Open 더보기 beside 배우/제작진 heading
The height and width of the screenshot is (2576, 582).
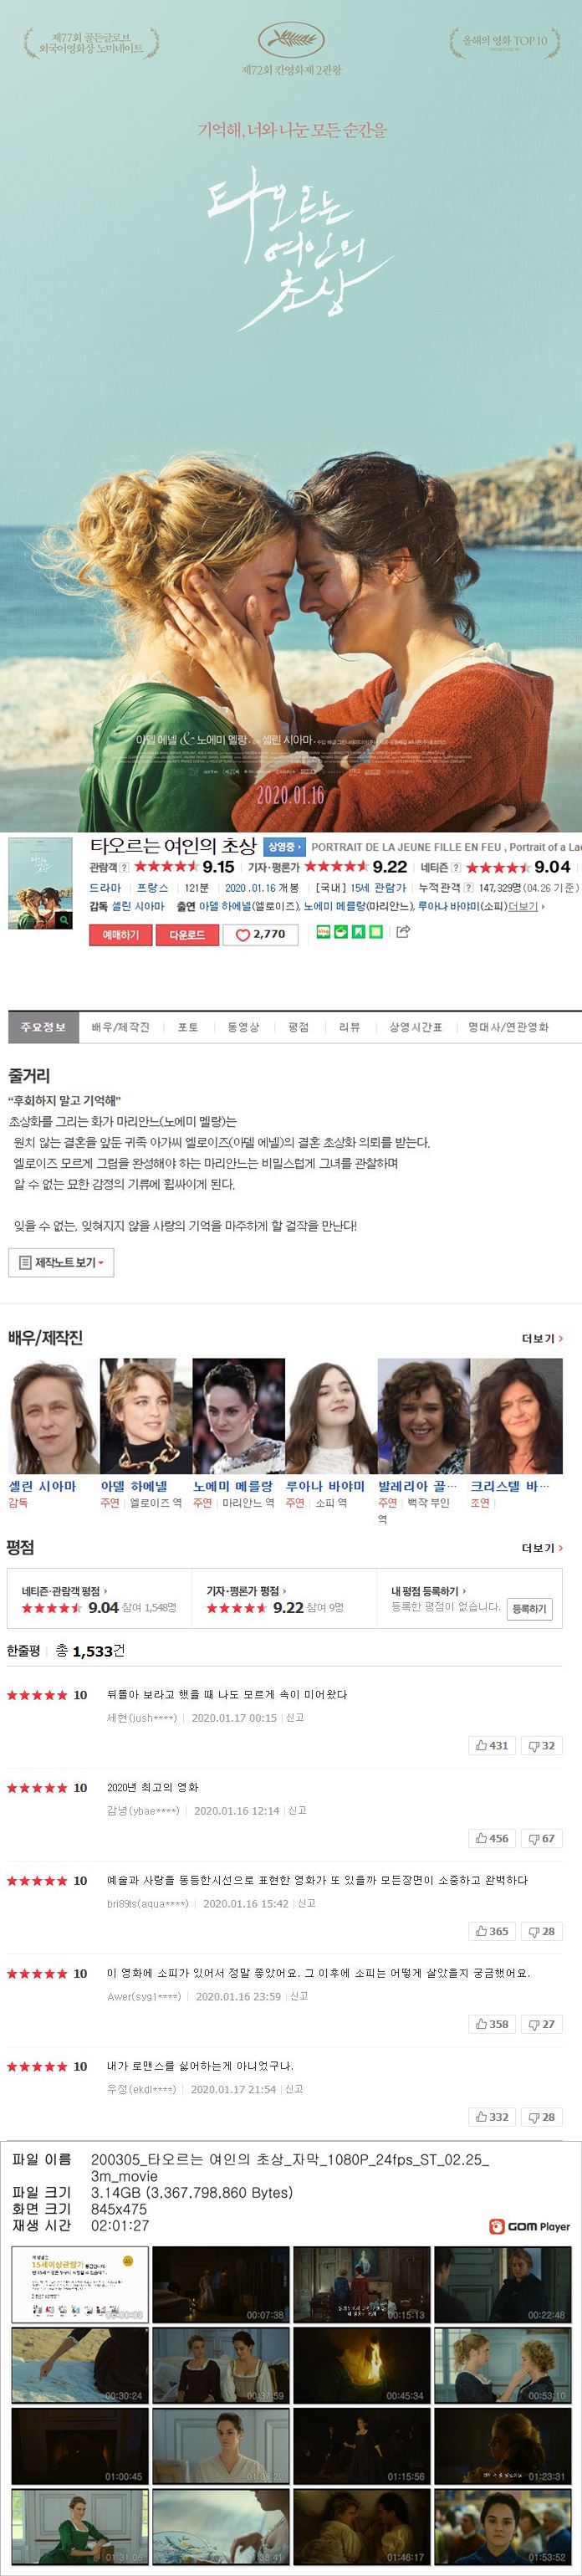pos(542,1338)
